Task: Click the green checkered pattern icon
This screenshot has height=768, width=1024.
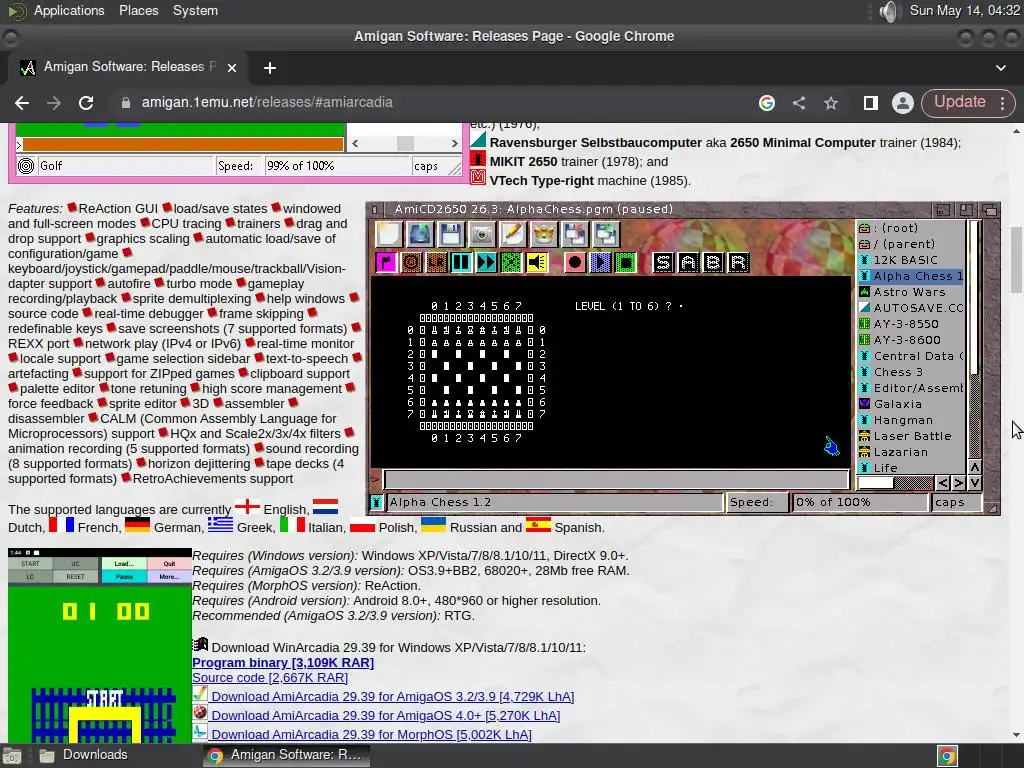Action: (511, 263)
